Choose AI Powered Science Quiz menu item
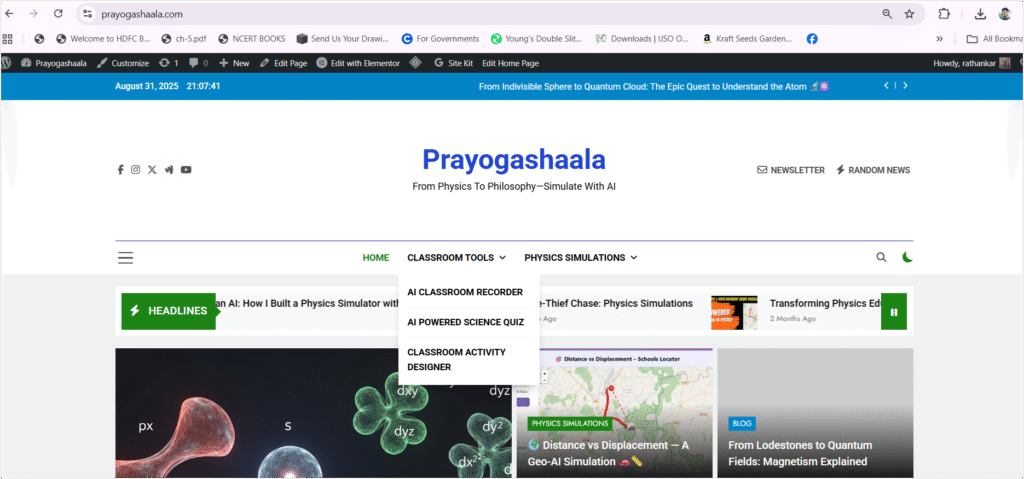The width and height of the screenshot is (1024, 479). (465, 322)
